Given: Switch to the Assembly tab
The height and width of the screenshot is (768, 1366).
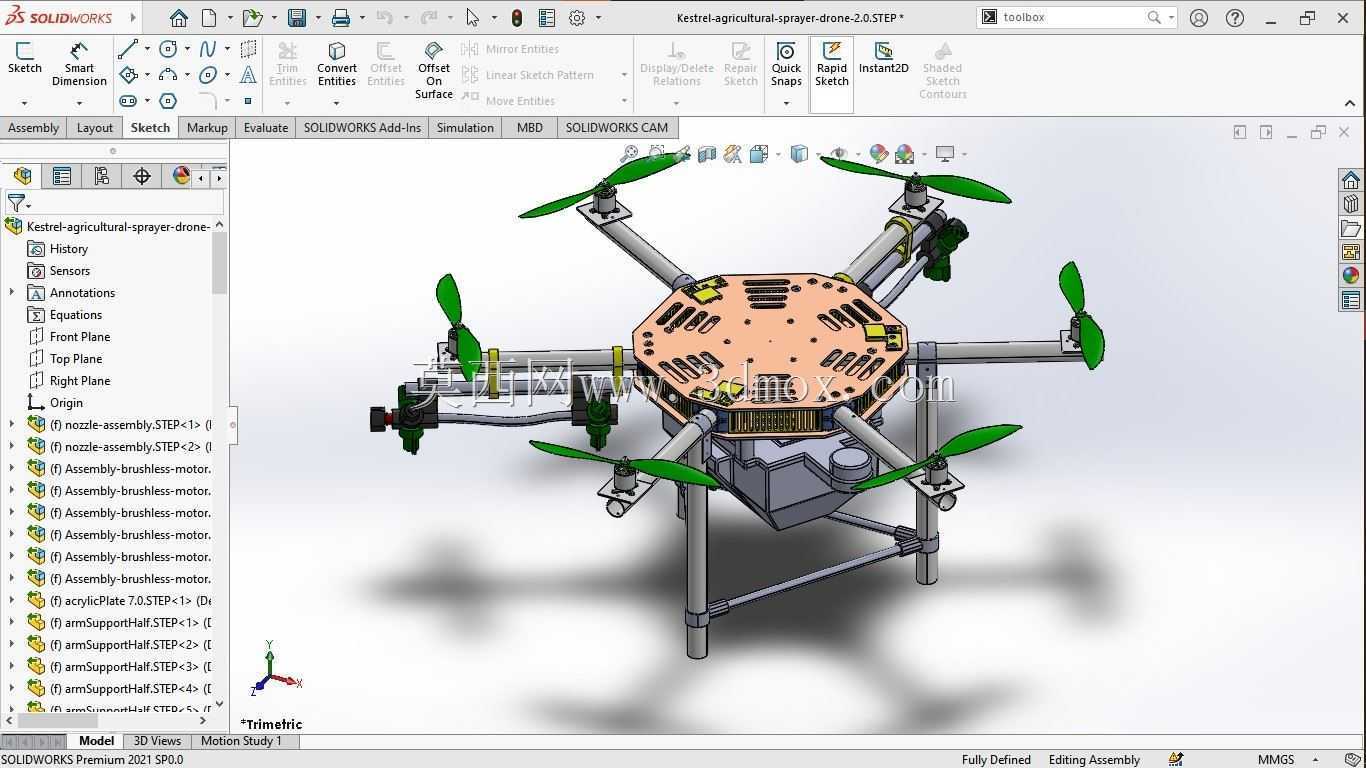Looking at the screenshot, I should tap(33, 128).
